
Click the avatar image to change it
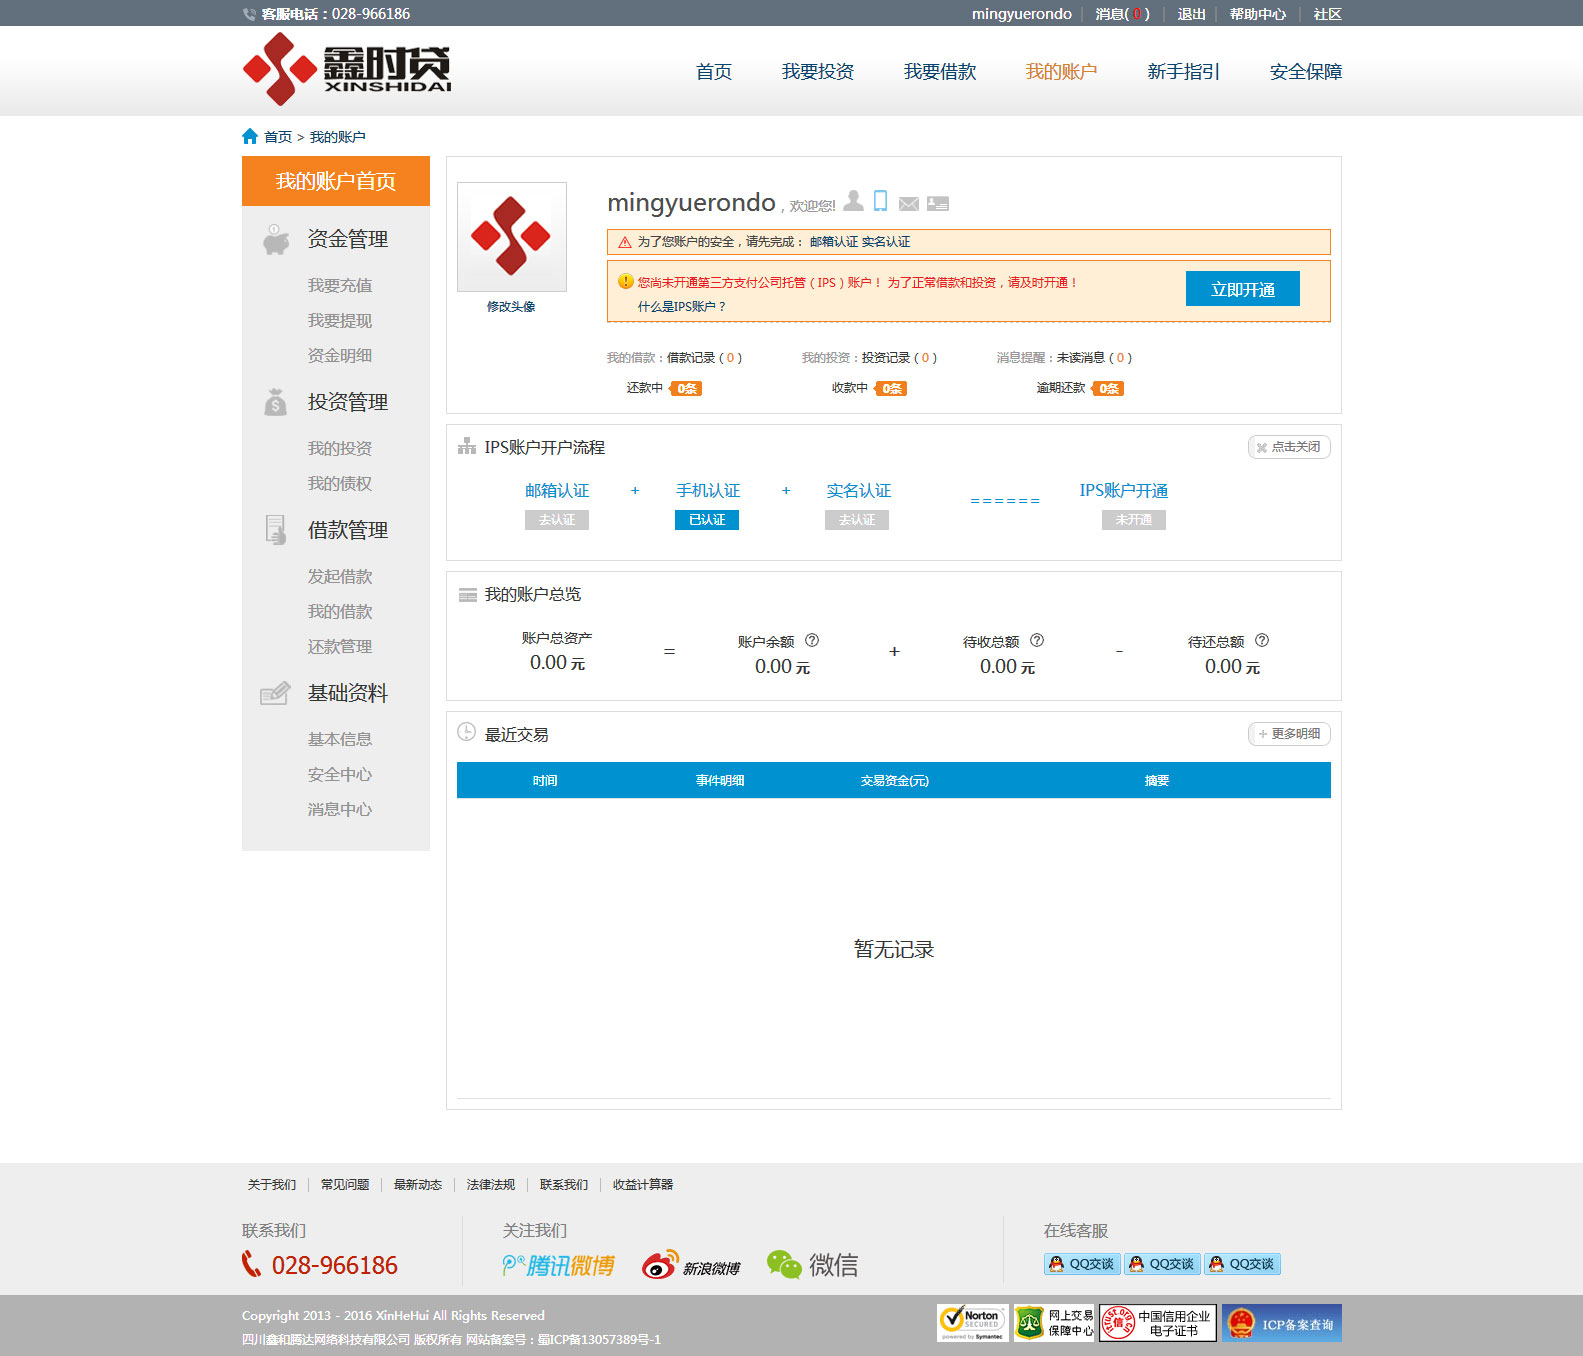pos(511,237)
